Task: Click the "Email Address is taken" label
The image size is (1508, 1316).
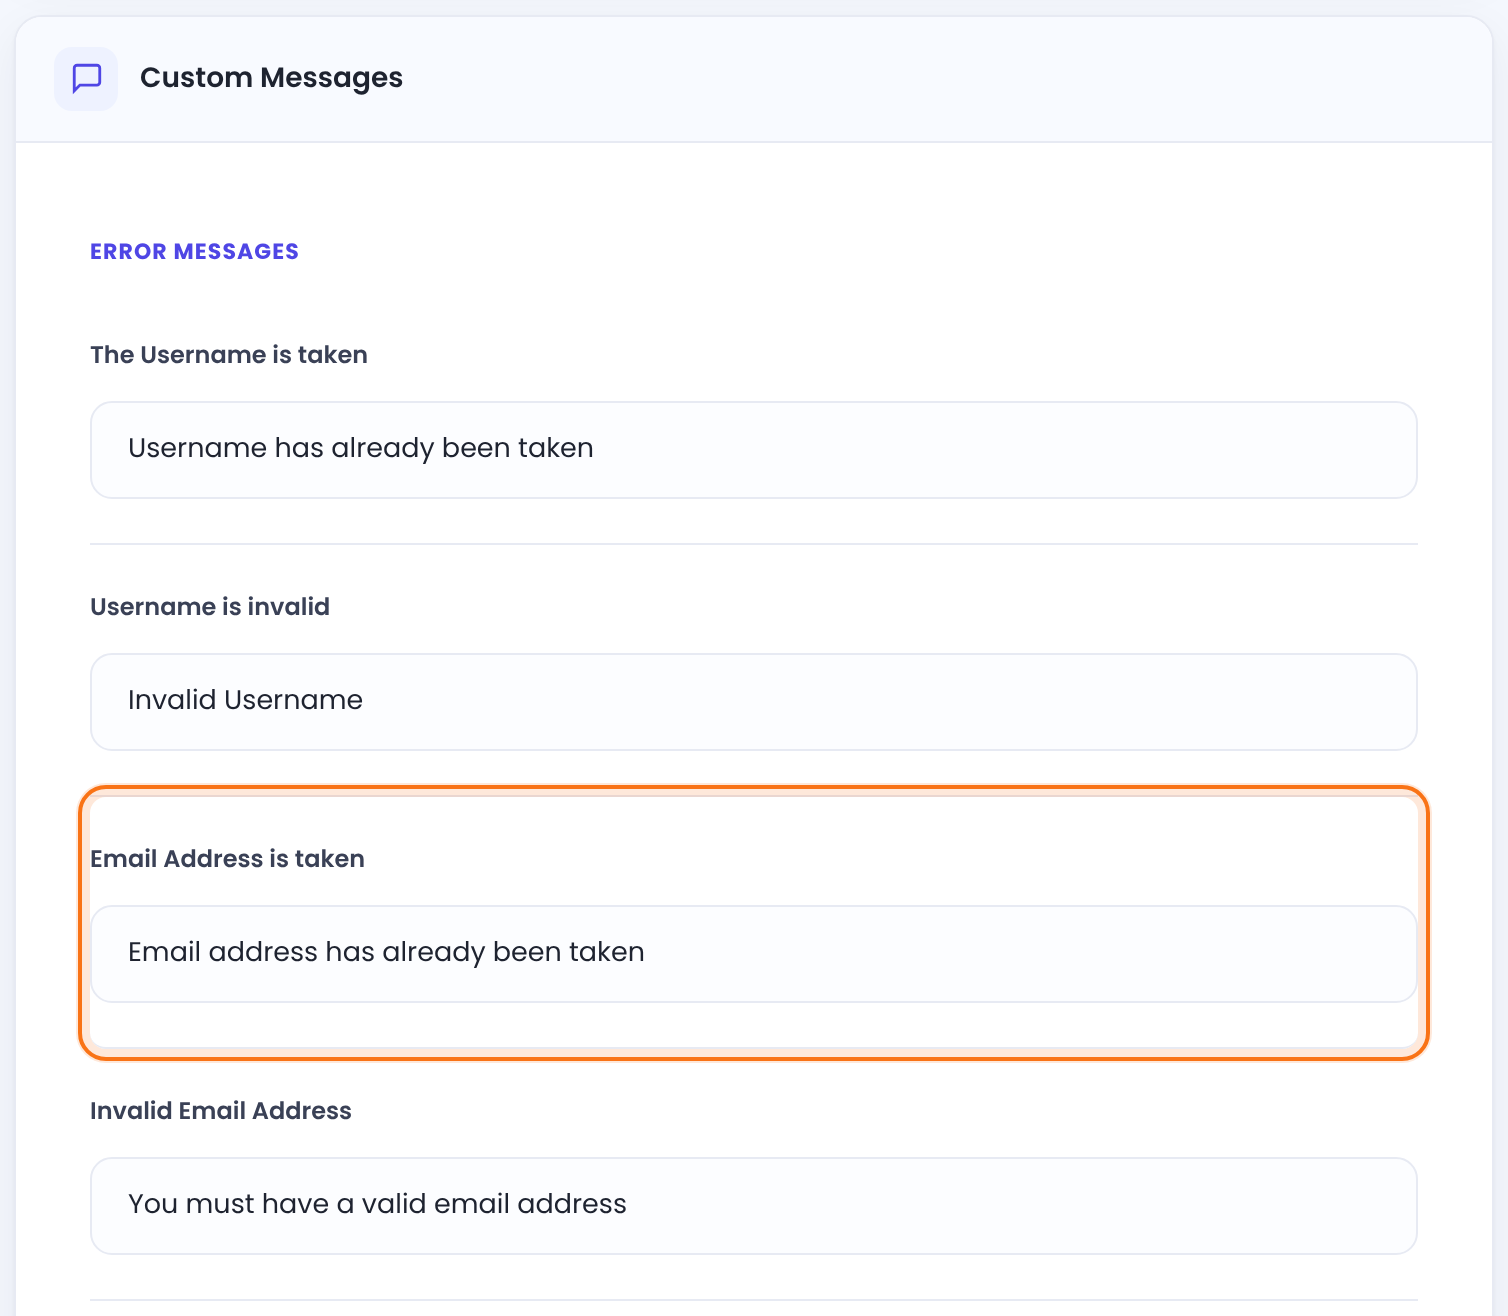Action: coord(227,859)
